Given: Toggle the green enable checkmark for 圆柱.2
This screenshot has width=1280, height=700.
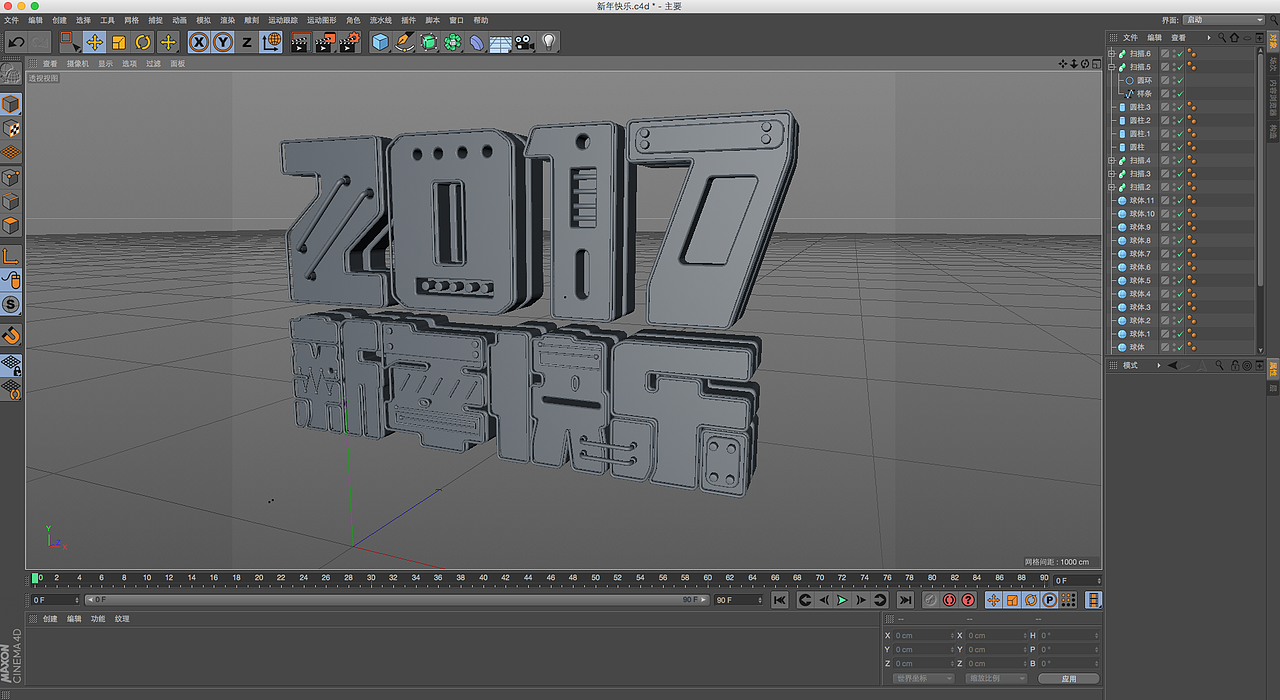Looking at the screenshot, I should tap(1179, 120).
